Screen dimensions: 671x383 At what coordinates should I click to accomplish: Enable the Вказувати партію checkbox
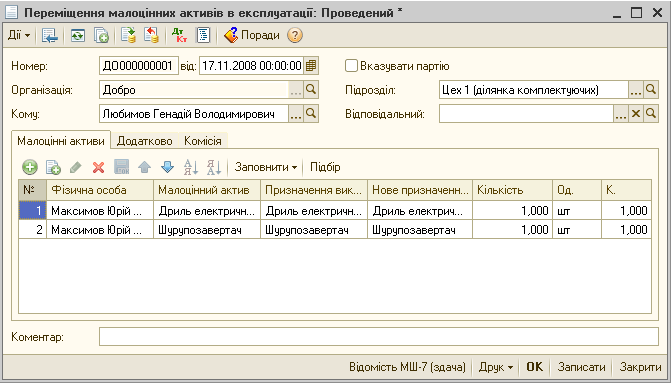(351, 66)
